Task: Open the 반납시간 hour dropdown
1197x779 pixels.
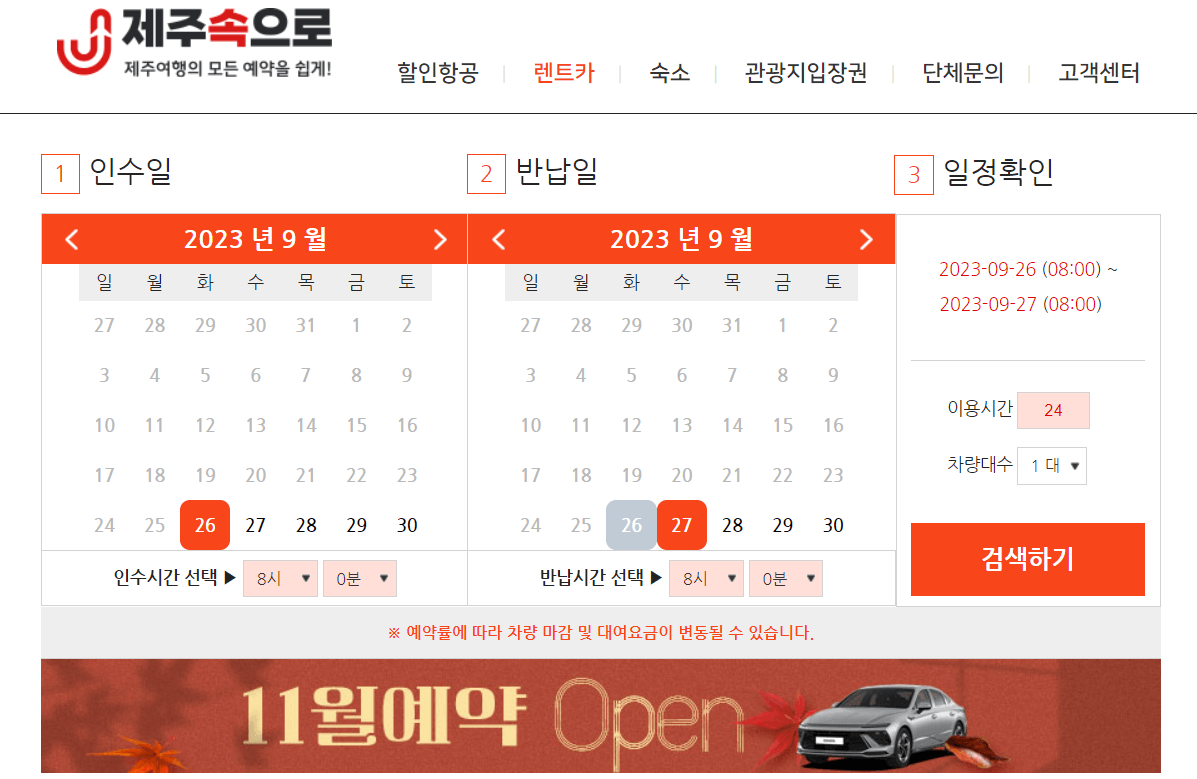Action: (x=706, y=578)
